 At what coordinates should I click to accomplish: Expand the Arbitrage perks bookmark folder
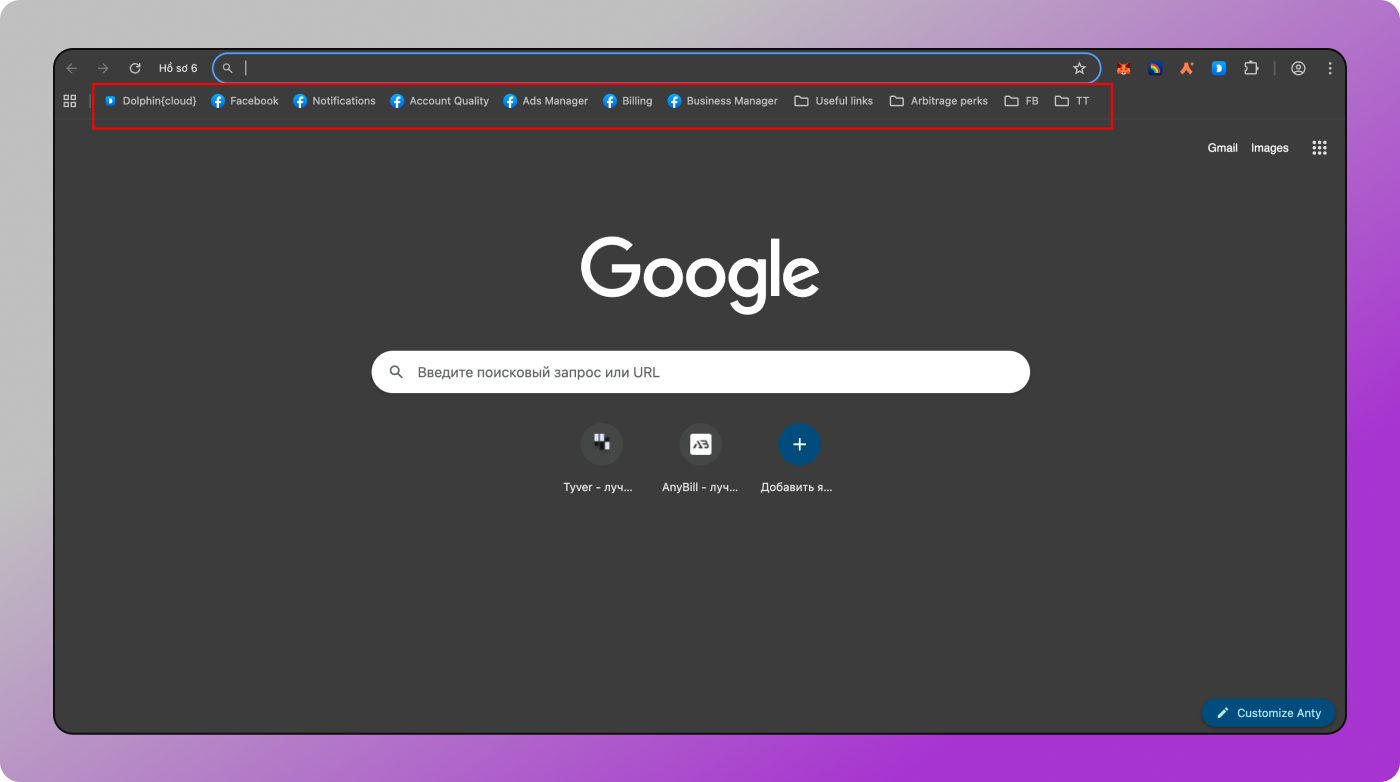tap(938, 101)
